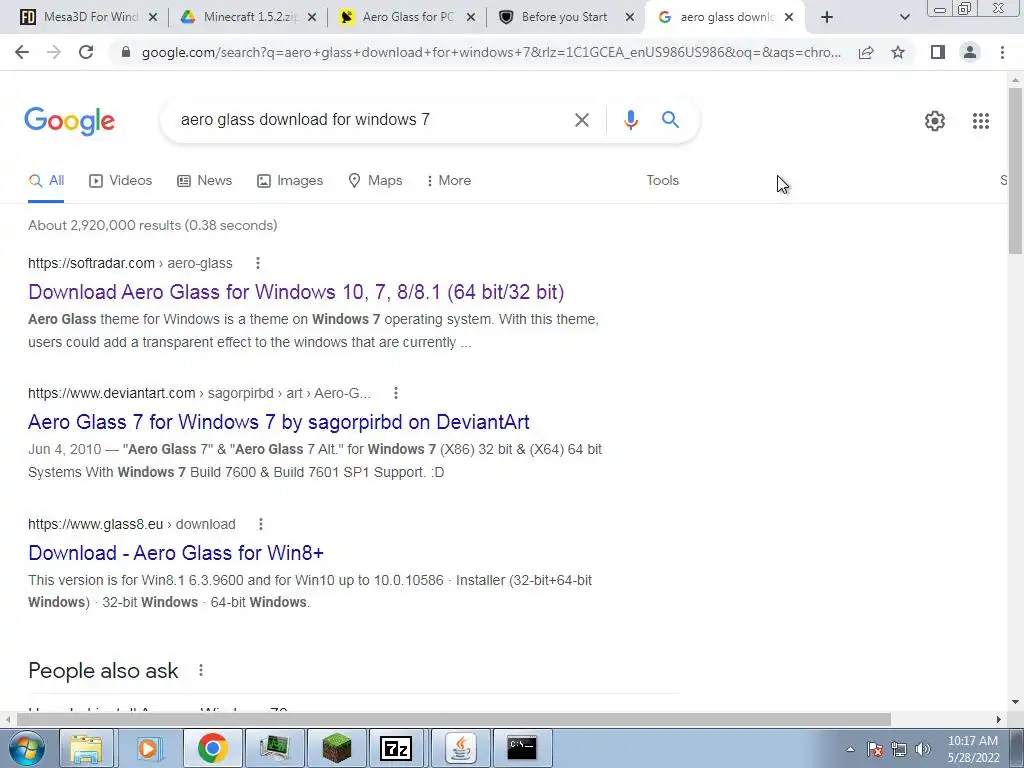Switch to the Minecraft 1.5.2.zip tab
The width and height of the screenshot is (1024, 768).
point(247,17)
